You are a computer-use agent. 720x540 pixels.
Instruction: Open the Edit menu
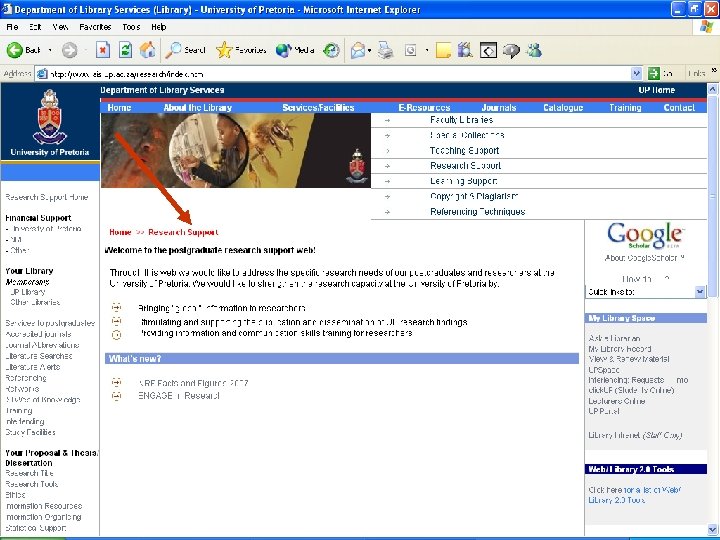35,27
